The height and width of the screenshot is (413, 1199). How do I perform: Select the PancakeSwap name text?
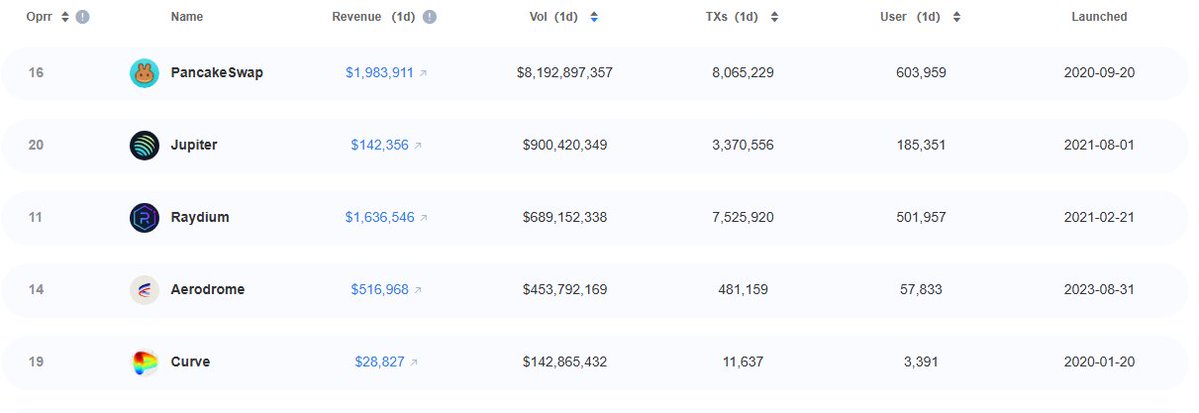point(216,73)
